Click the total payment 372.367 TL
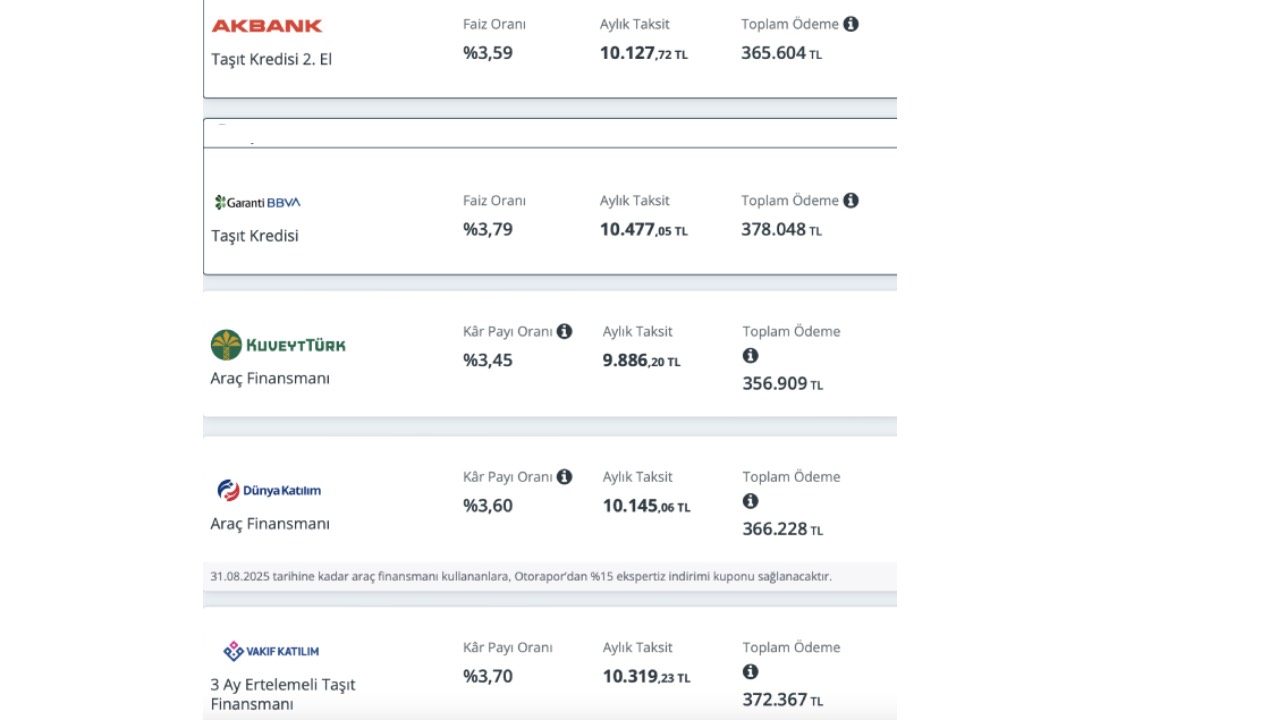This screenshot has height=720, width=1280. pyautogui.click(x=783, y=700)
